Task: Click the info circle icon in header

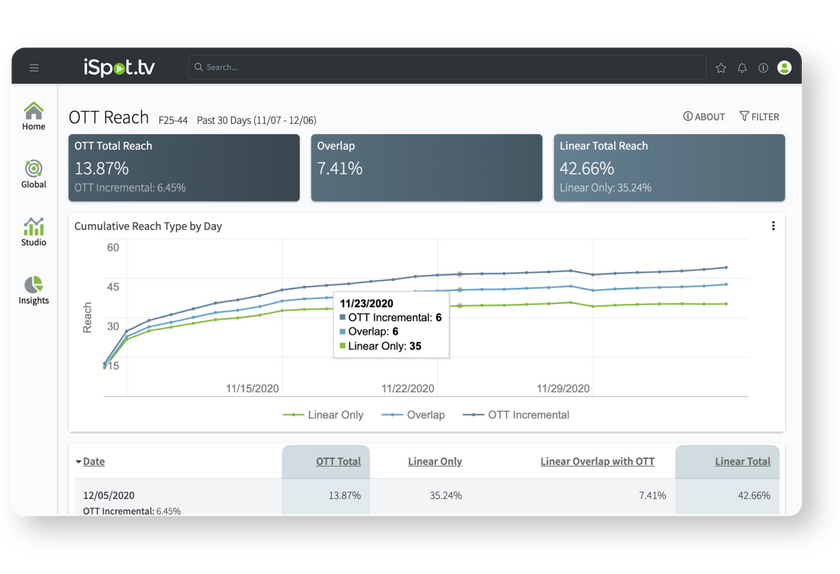Action: [x=763, y=68]
